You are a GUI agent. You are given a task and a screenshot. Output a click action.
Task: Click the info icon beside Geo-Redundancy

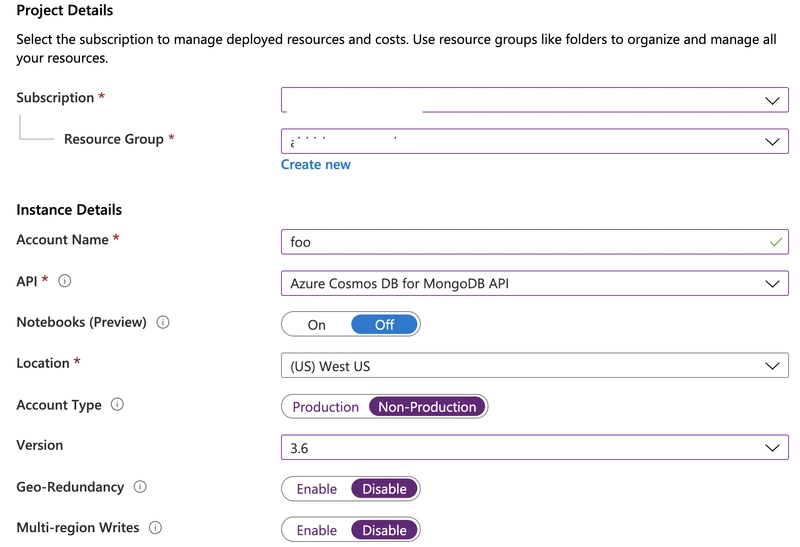[x=140, y=487]
